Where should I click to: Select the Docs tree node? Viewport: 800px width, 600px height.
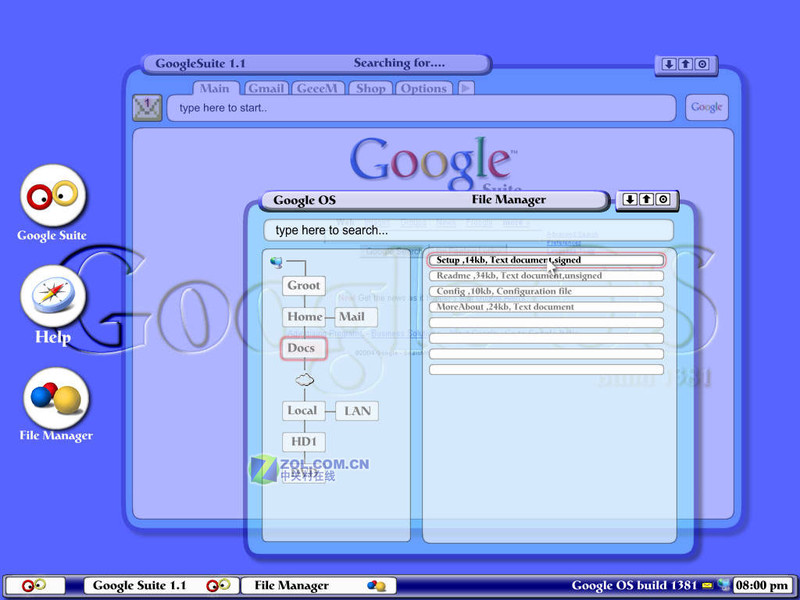(304, 348)
